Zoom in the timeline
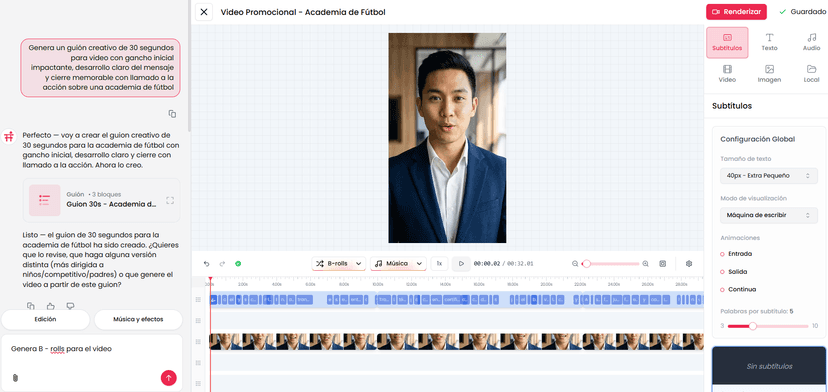The width and height of the screenshot is (828, 392). 645,264
